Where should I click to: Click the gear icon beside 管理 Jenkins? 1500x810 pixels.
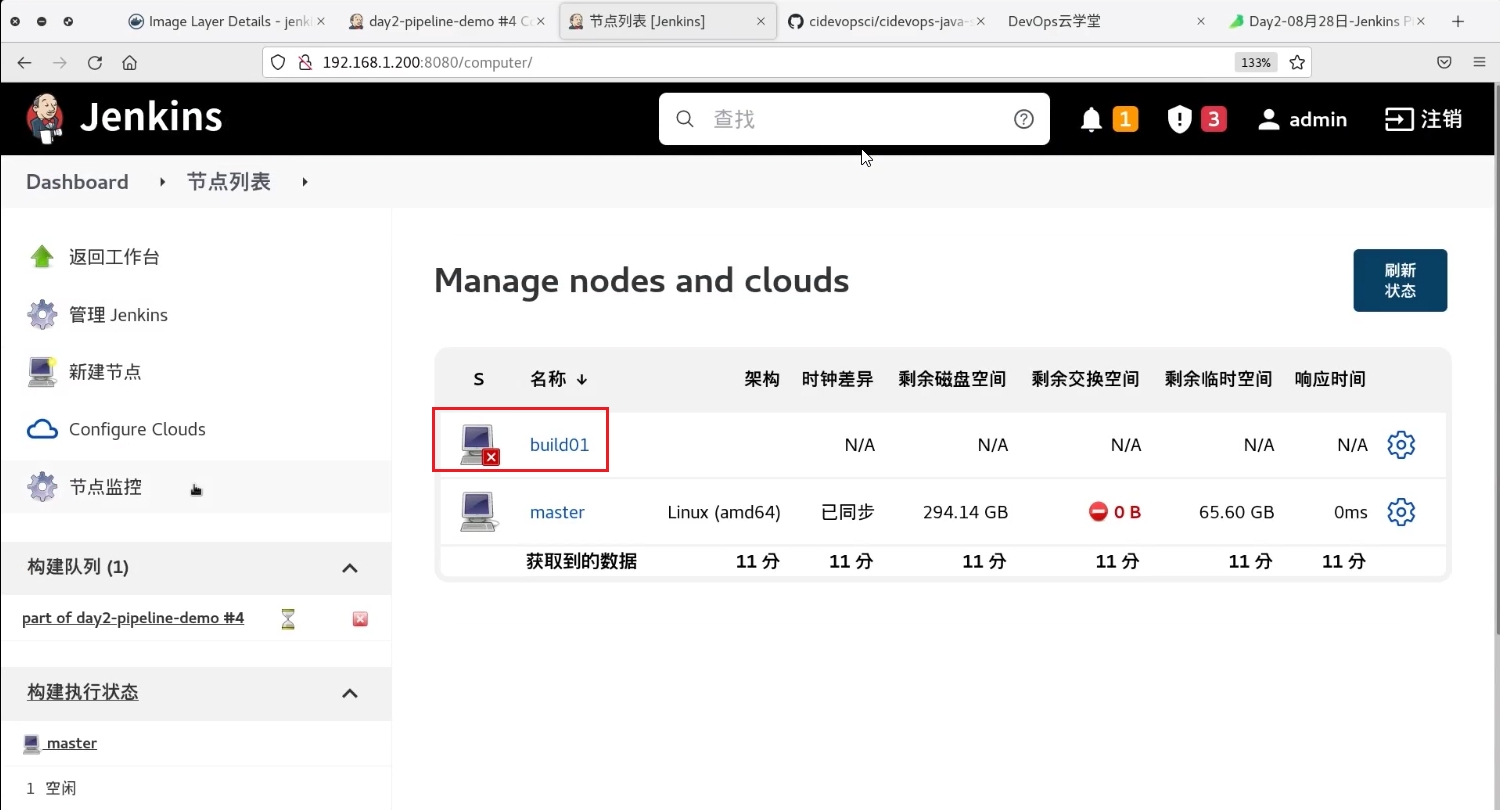(42, 315)
